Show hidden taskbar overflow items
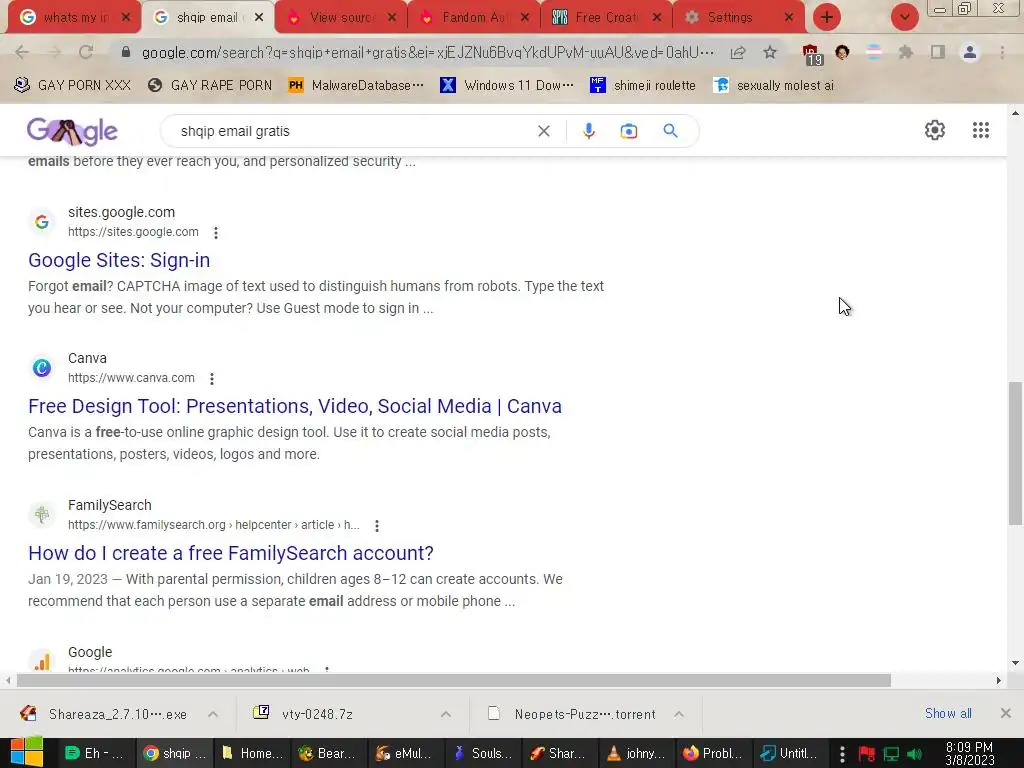This screenshot has height=768, width=1024. click(842, 754)
